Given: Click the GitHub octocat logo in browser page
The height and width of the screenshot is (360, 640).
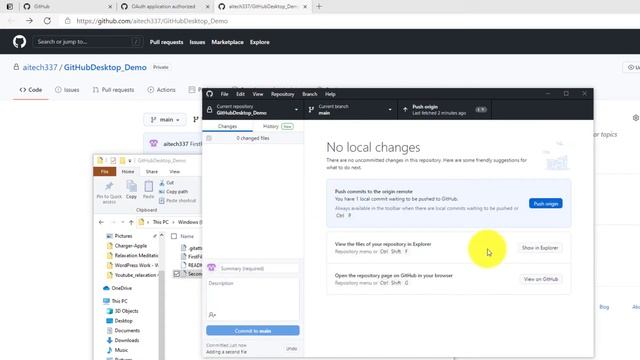Looking at the screenshot, I should [19, 42].
